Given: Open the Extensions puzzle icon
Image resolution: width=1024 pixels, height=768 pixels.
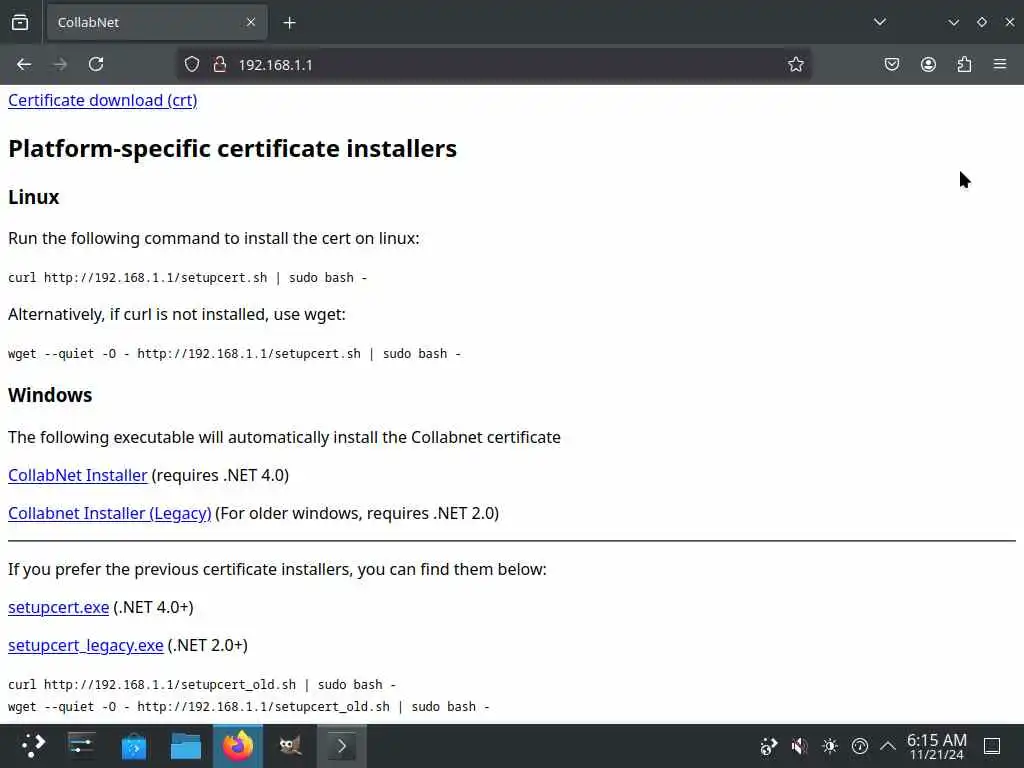Looking at the screenshot, I should [x=964, y=64].
